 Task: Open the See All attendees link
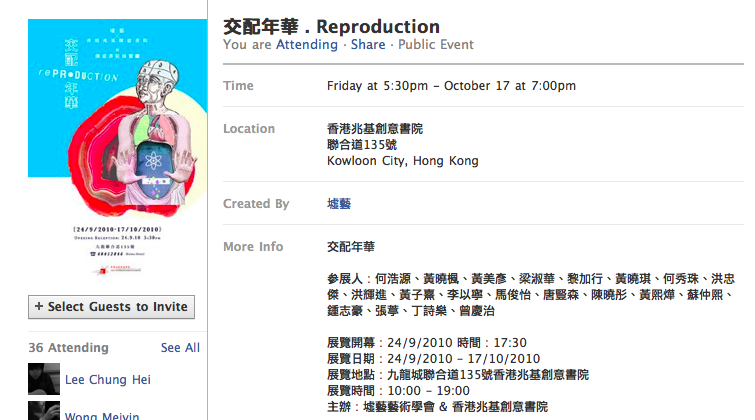[180, 348]
